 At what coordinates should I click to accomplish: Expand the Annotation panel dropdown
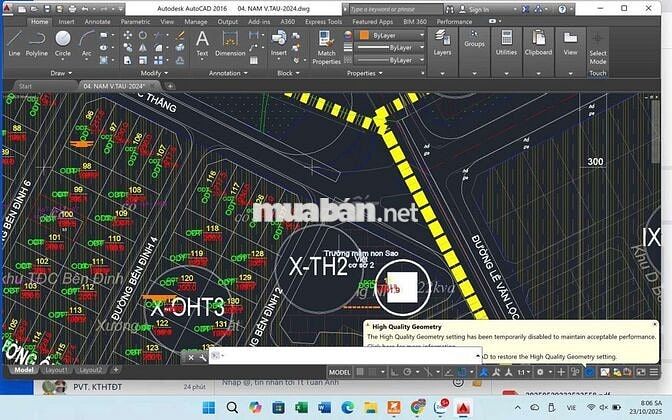228,73
